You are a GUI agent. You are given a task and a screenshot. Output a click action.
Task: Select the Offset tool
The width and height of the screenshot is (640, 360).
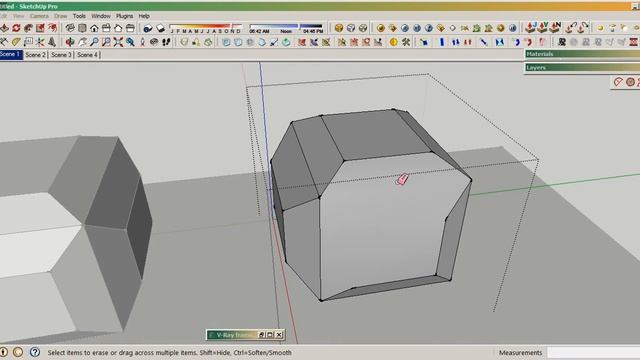(52, 28)
